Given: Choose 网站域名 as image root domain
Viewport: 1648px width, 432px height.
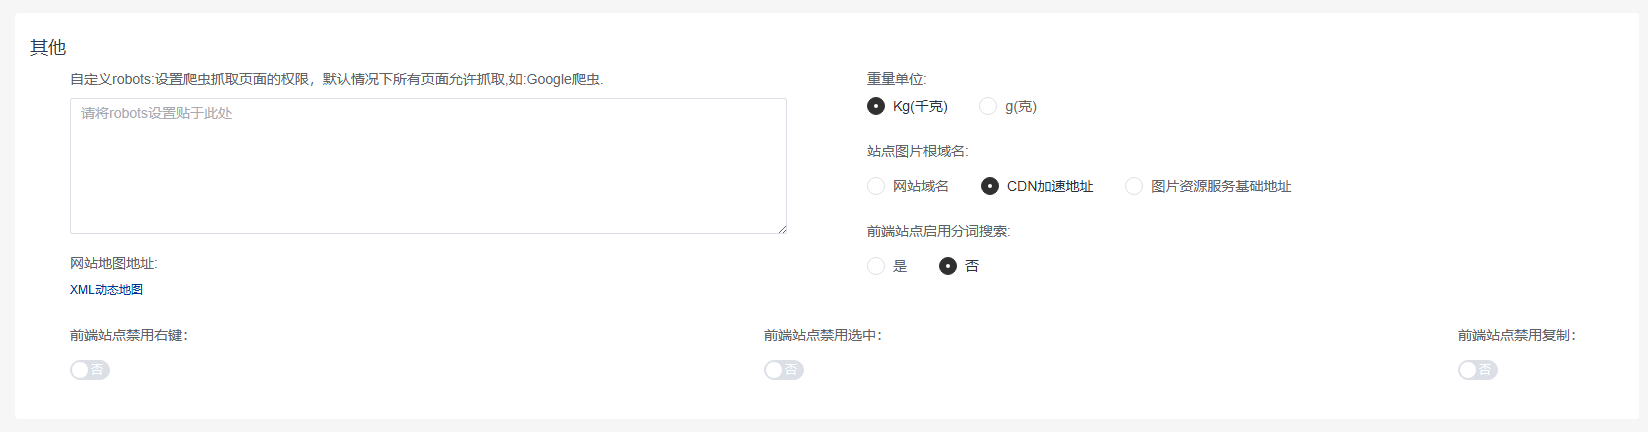Looking at the screenshot, I should 876,186.
